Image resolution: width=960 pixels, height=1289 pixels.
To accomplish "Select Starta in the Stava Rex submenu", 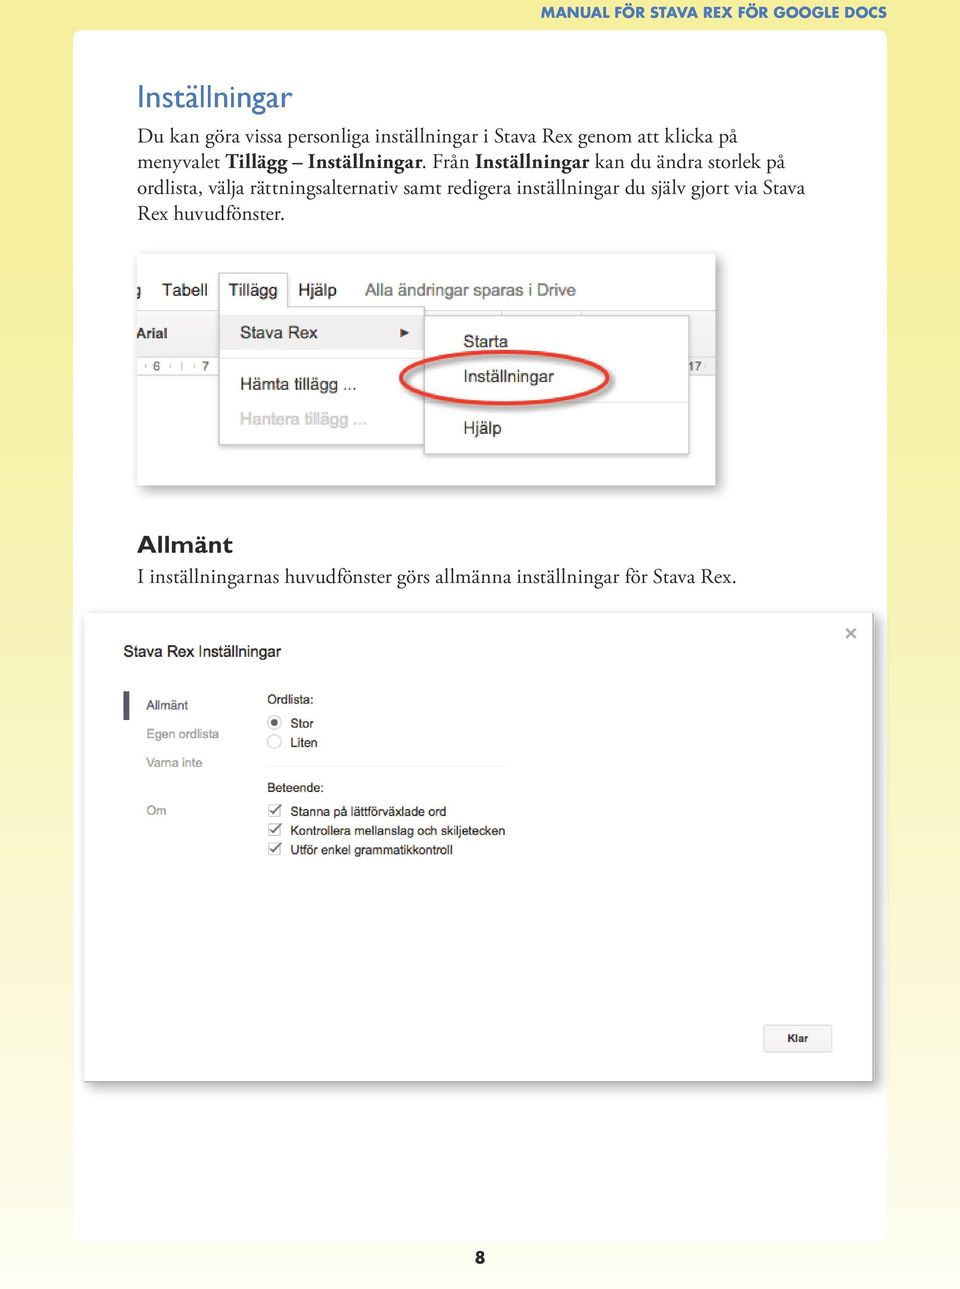I will coord(485,342).
